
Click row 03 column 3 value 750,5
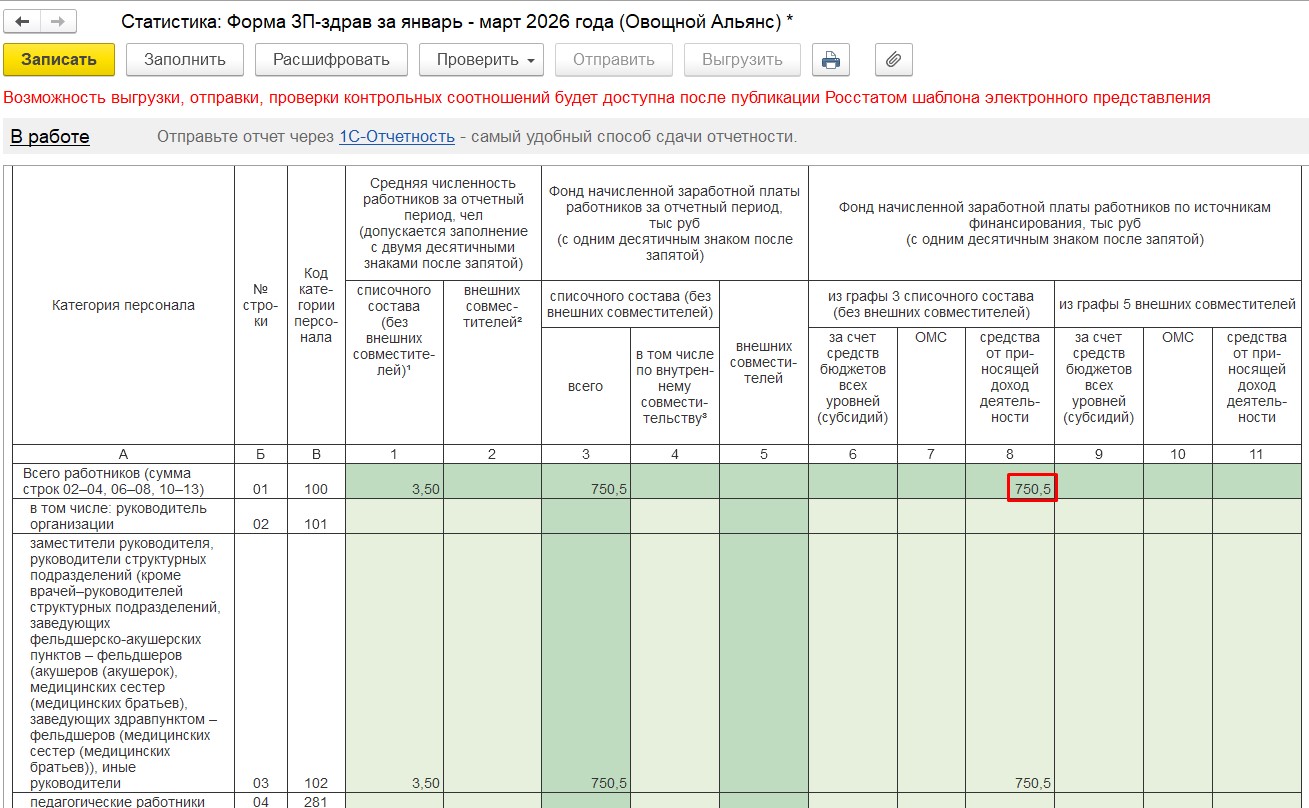point(585,783)
